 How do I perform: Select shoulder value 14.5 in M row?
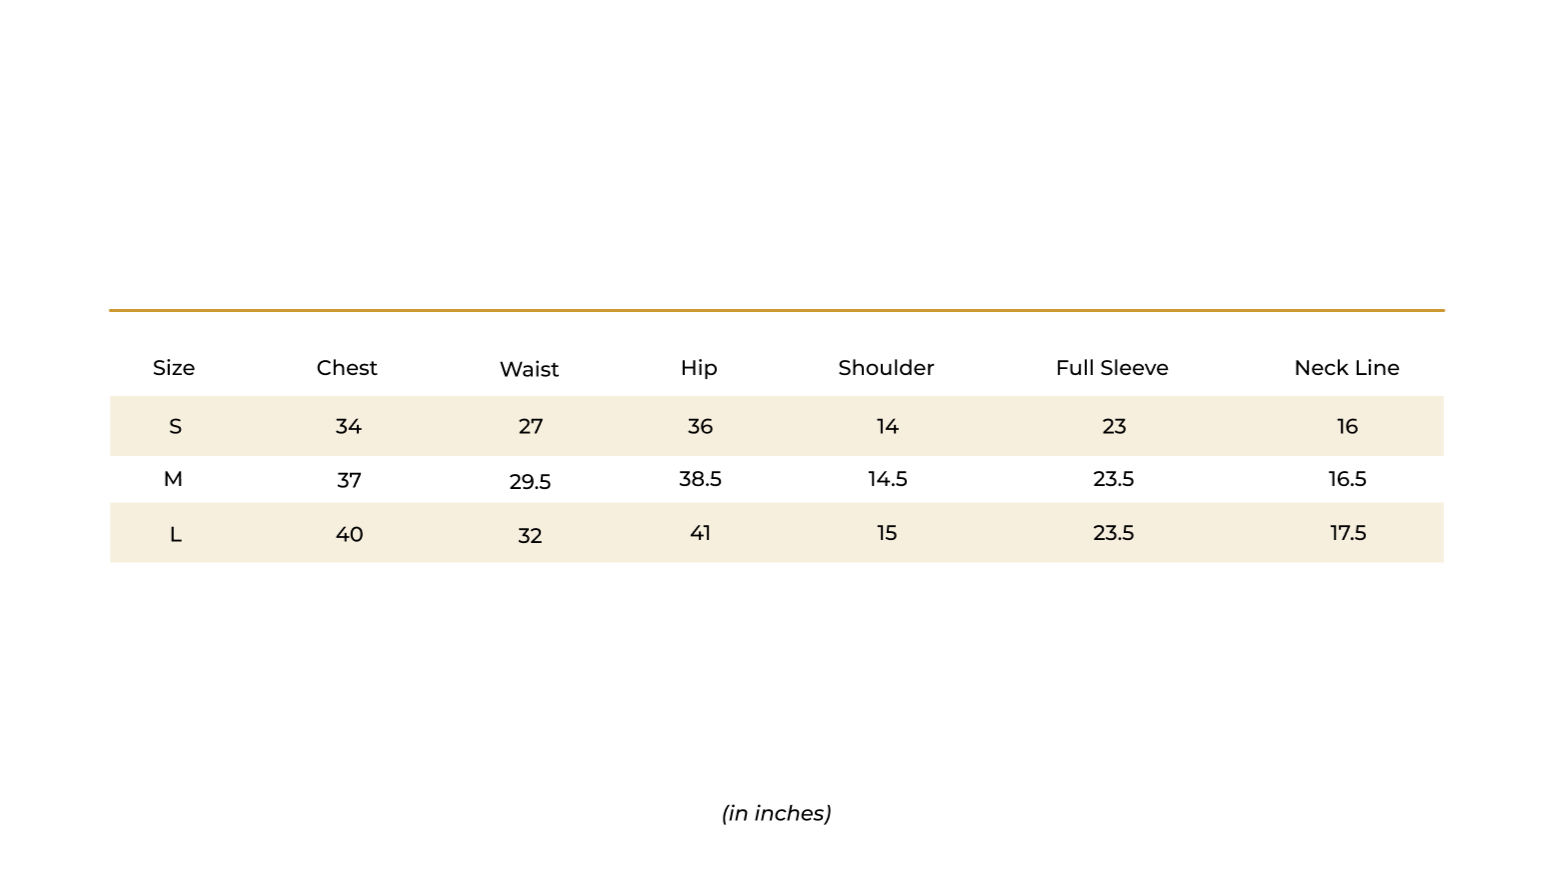[x=887, y=479]
